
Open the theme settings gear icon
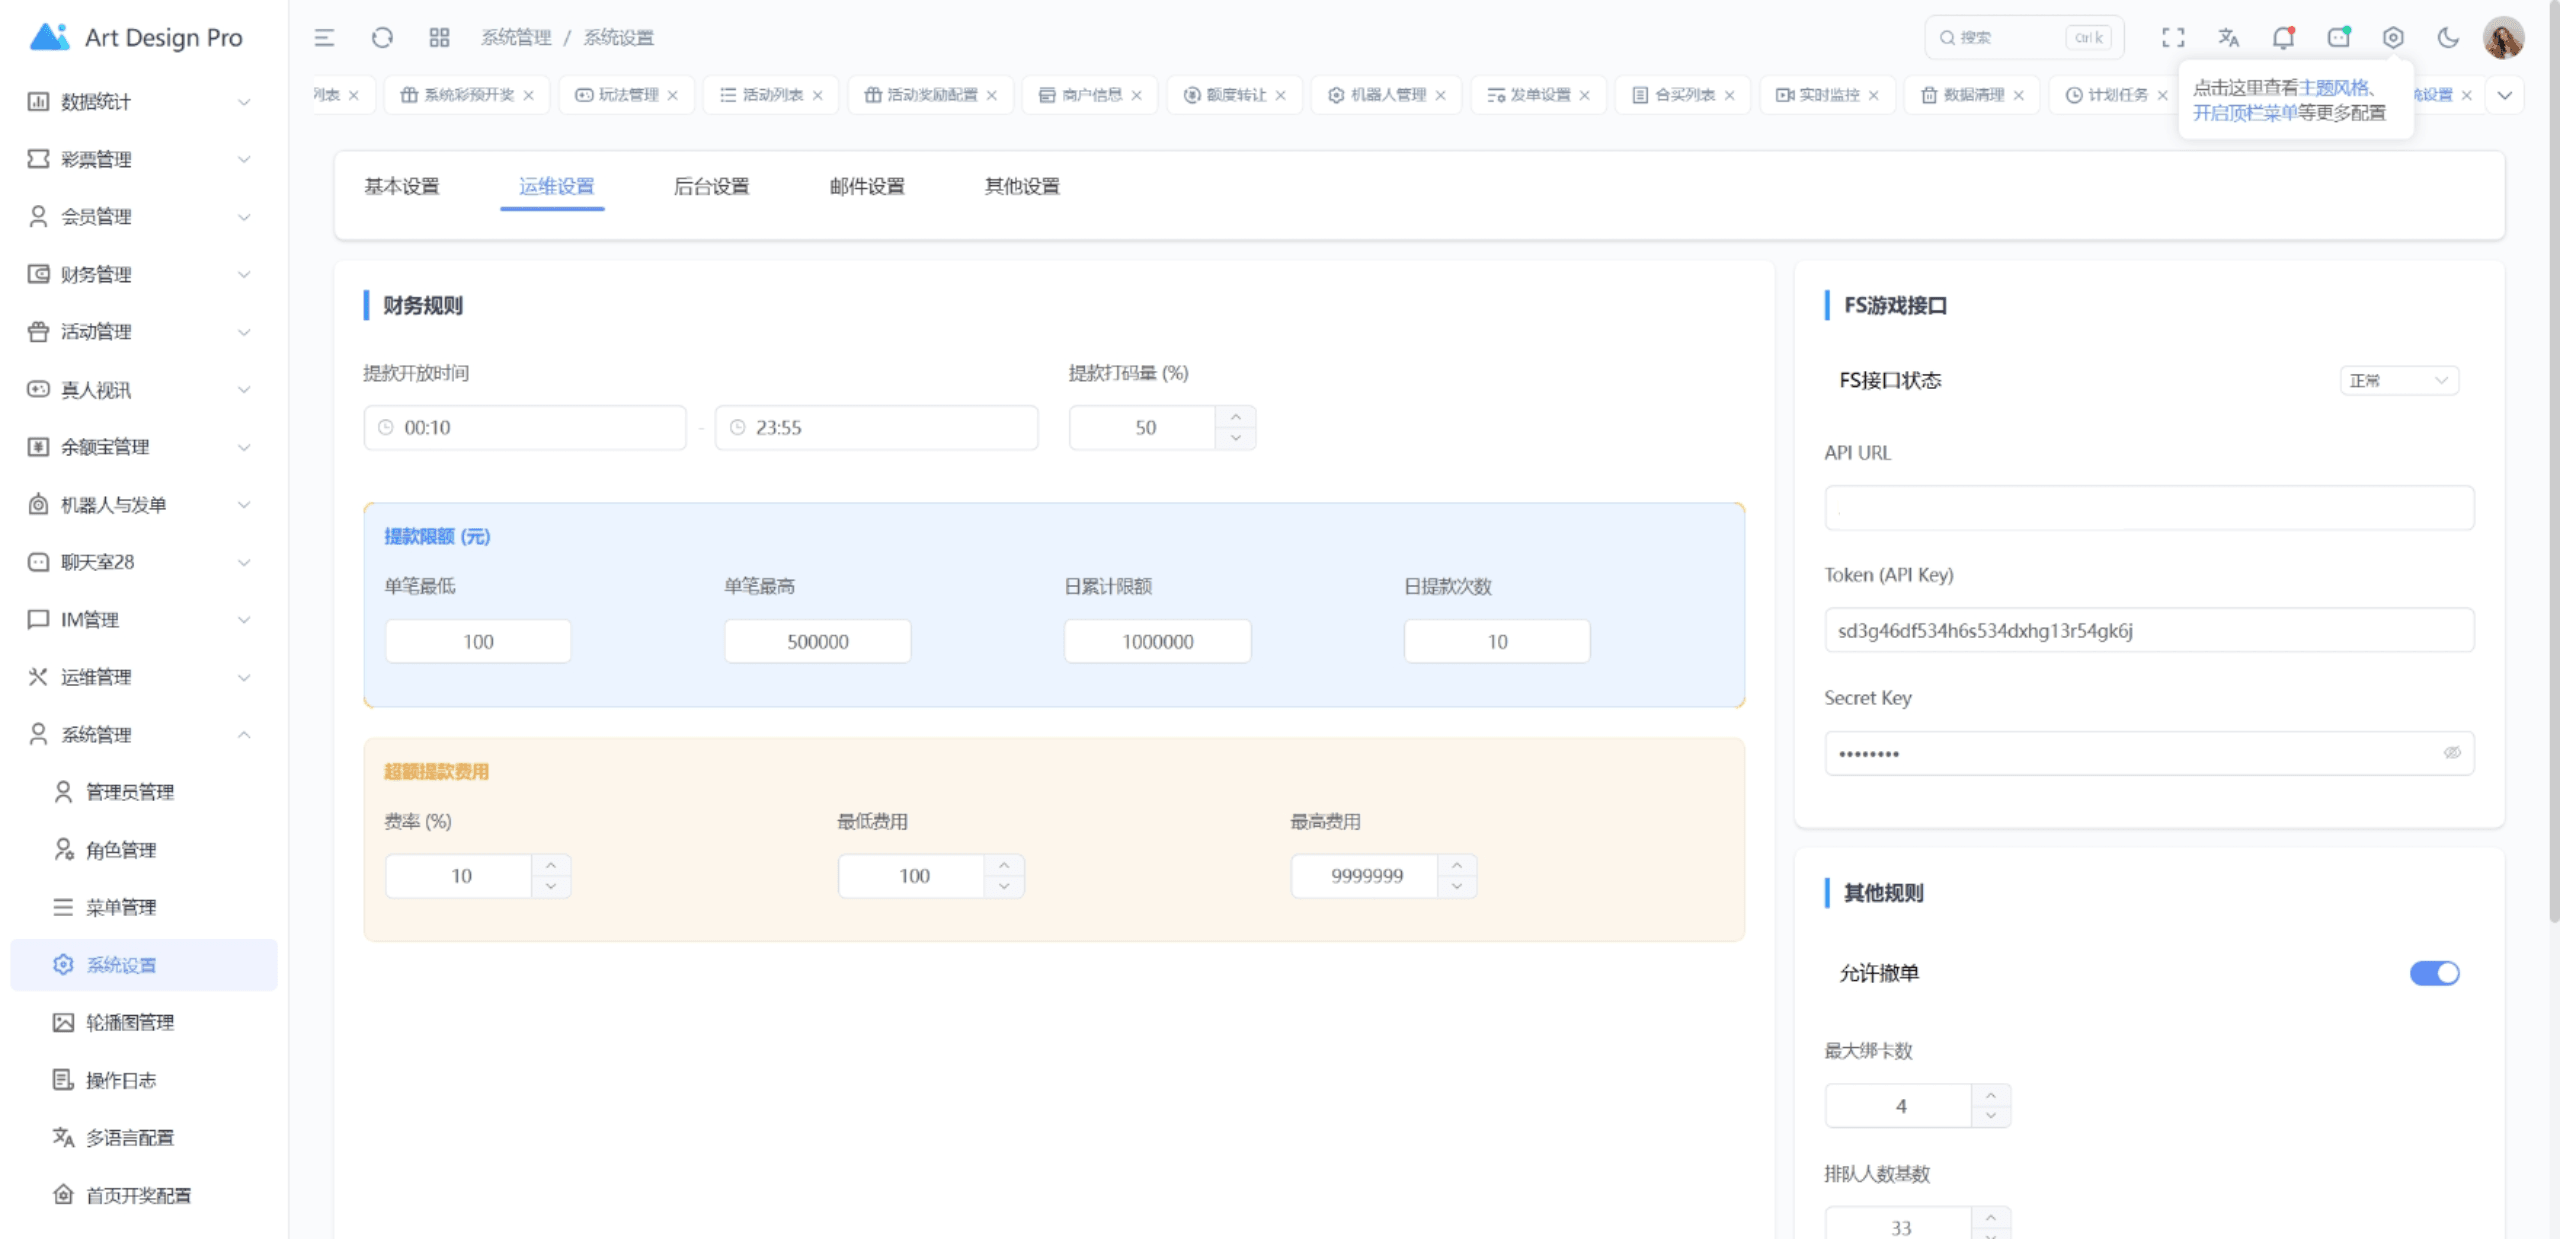click(2393, 38)
